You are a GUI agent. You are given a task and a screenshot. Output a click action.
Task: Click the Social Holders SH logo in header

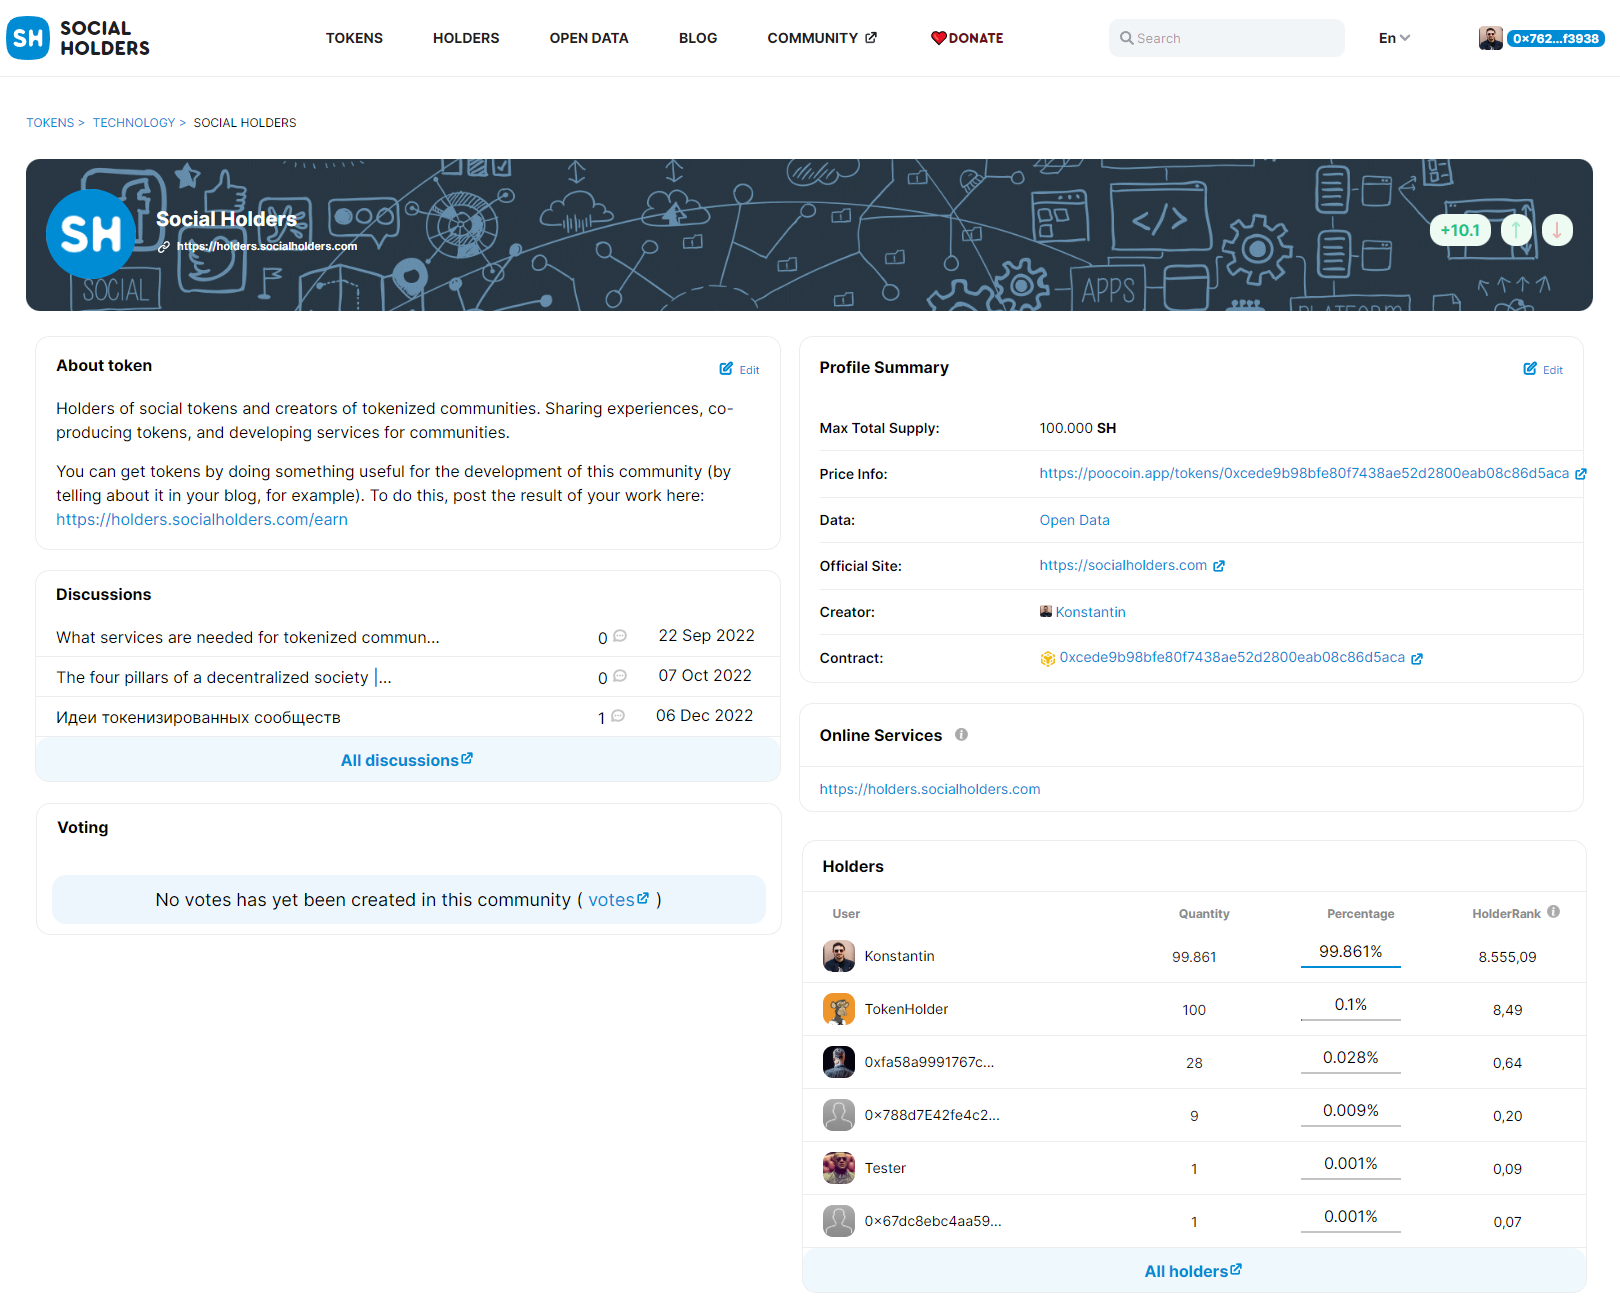(78, 38)
